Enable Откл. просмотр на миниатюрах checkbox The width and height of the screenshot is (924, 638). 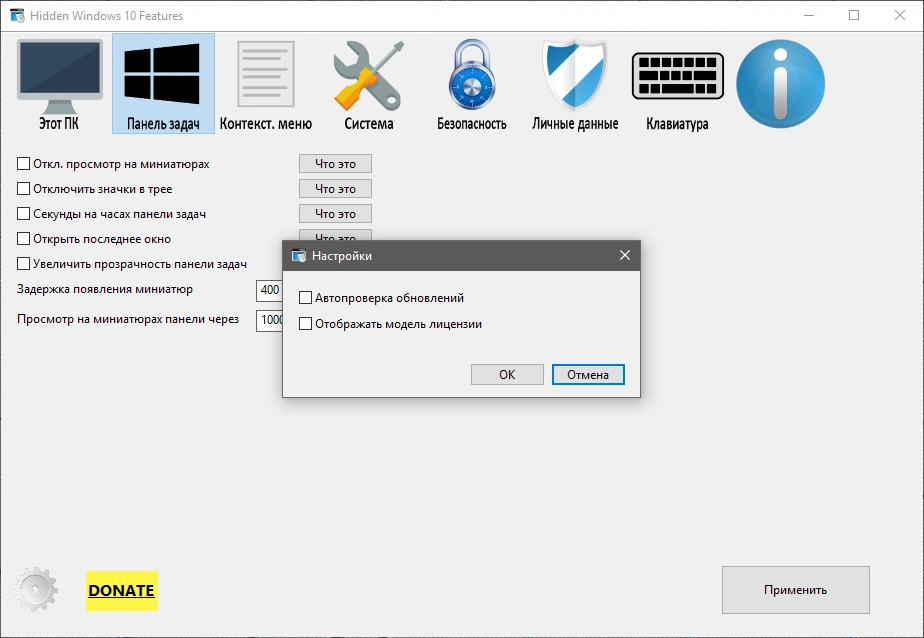pos(24,164)
